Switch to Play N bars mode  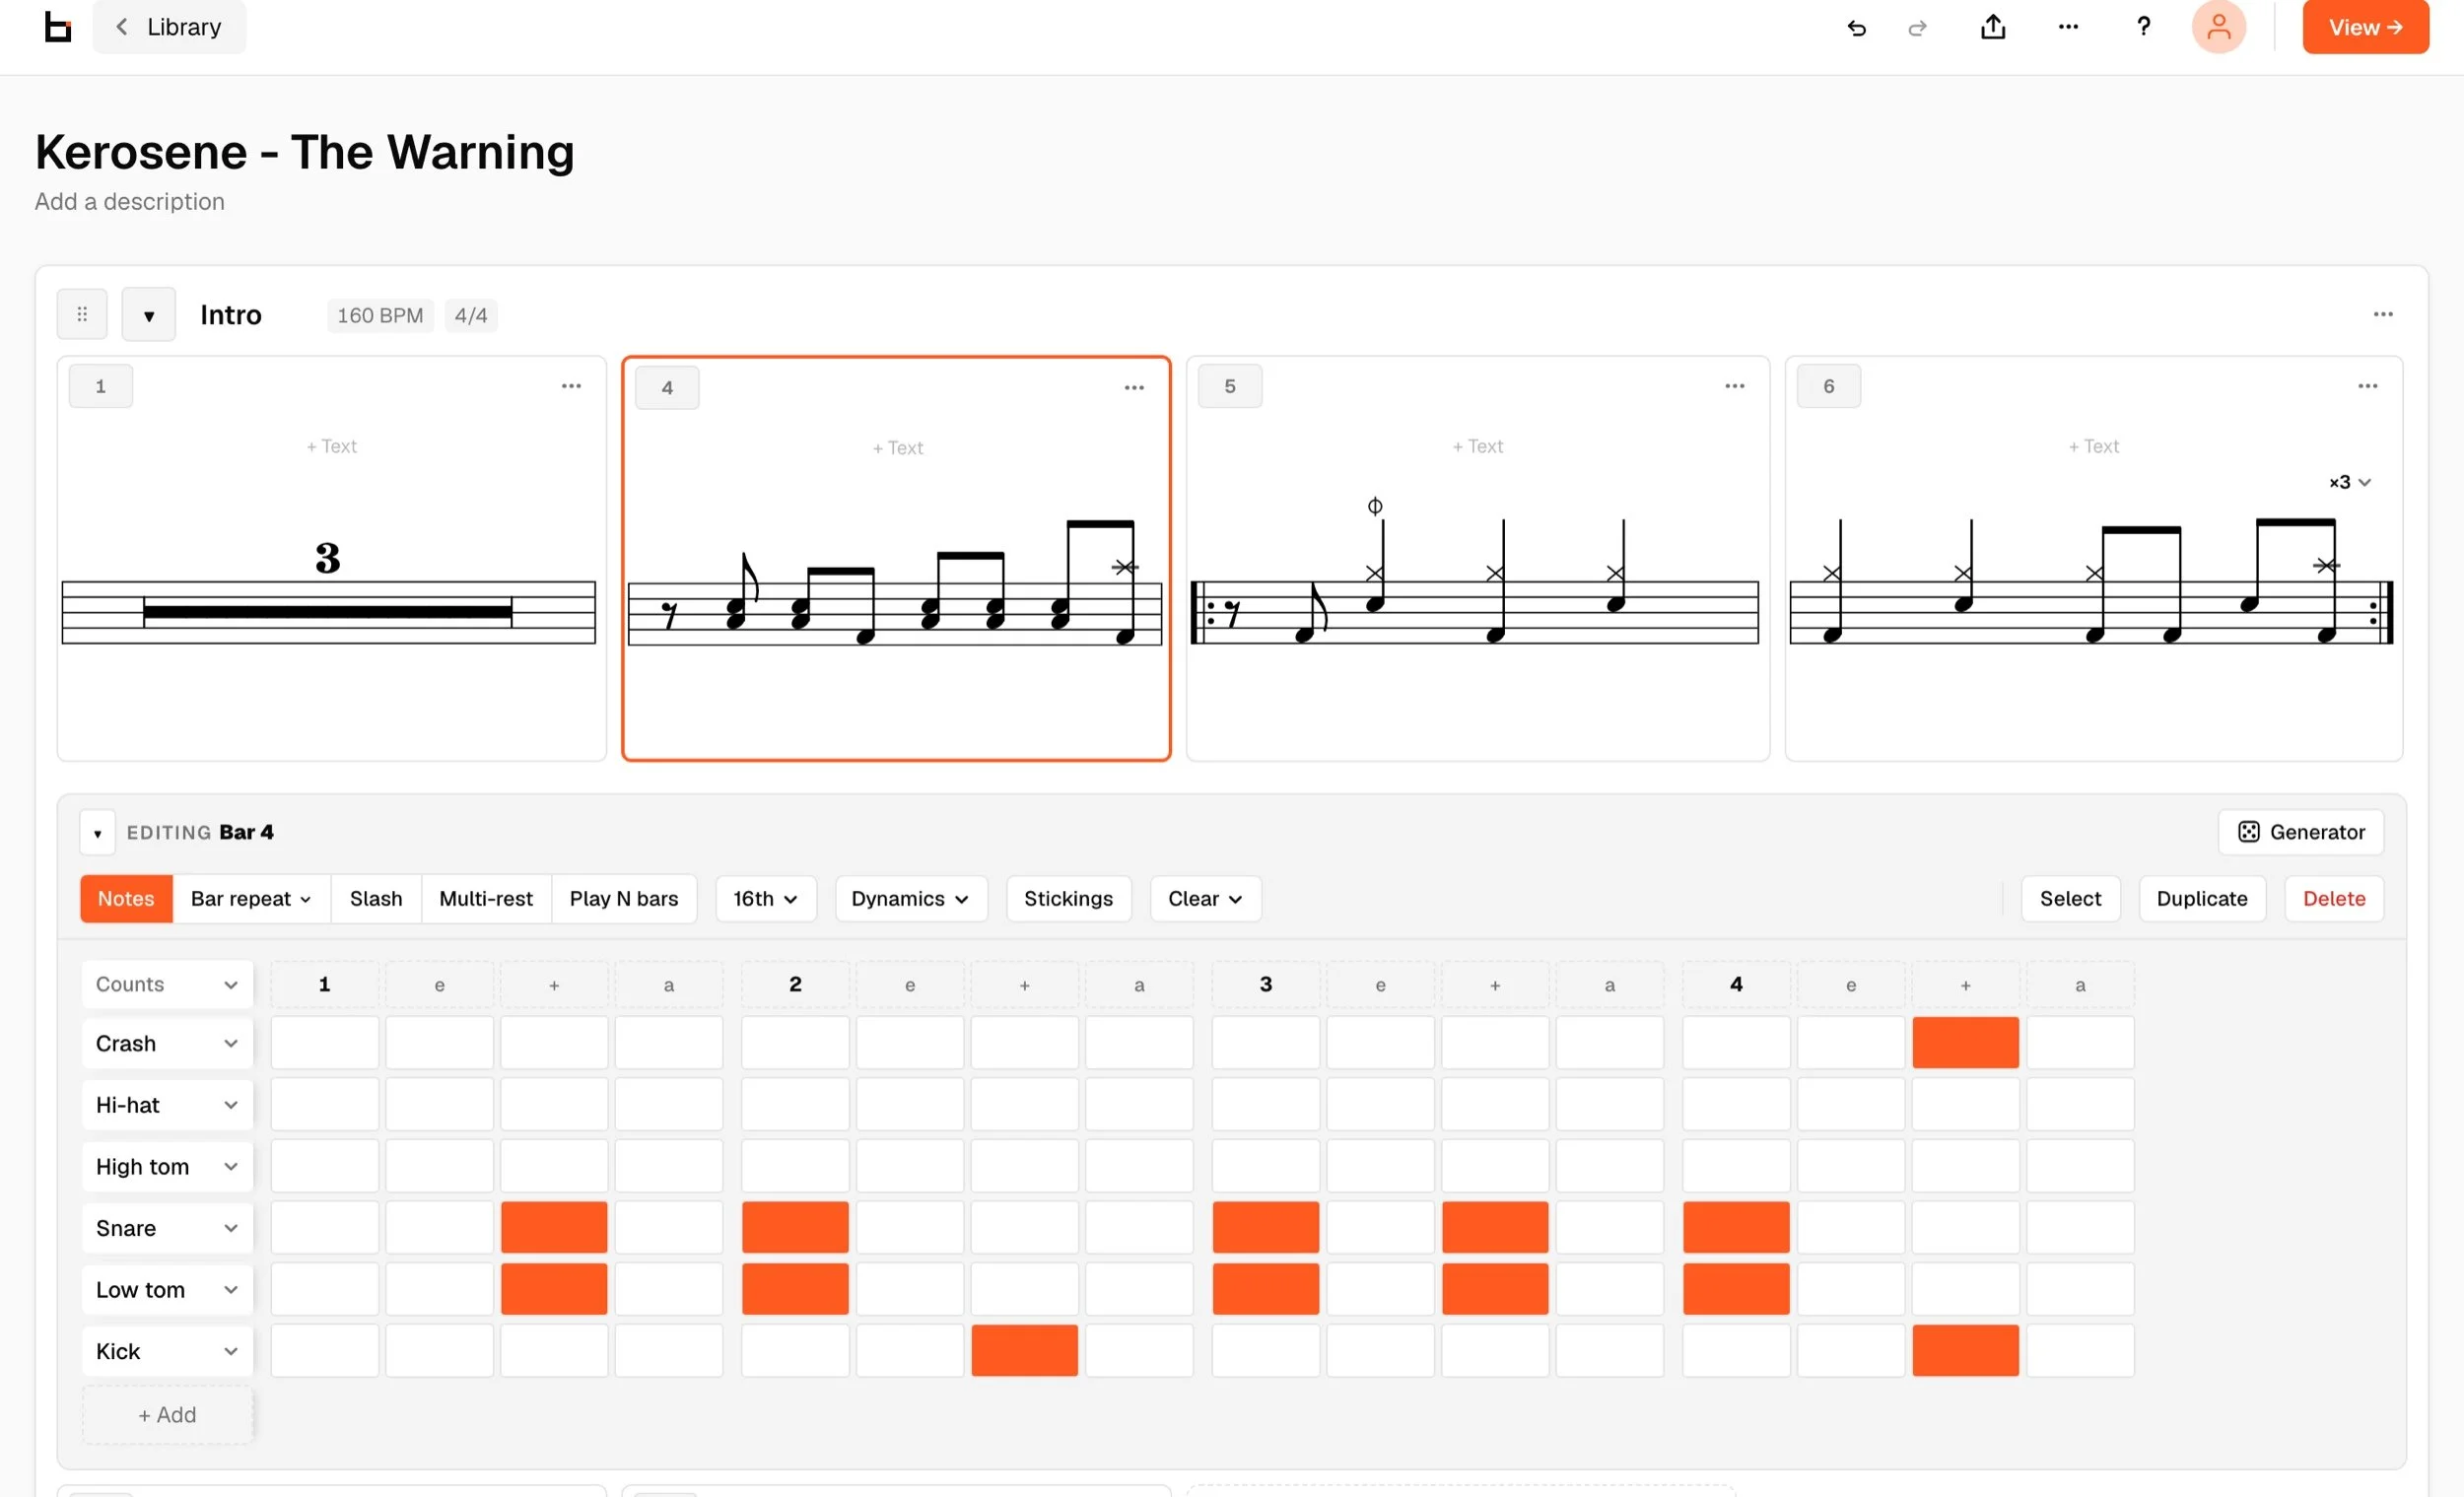[x=624, y=899]
